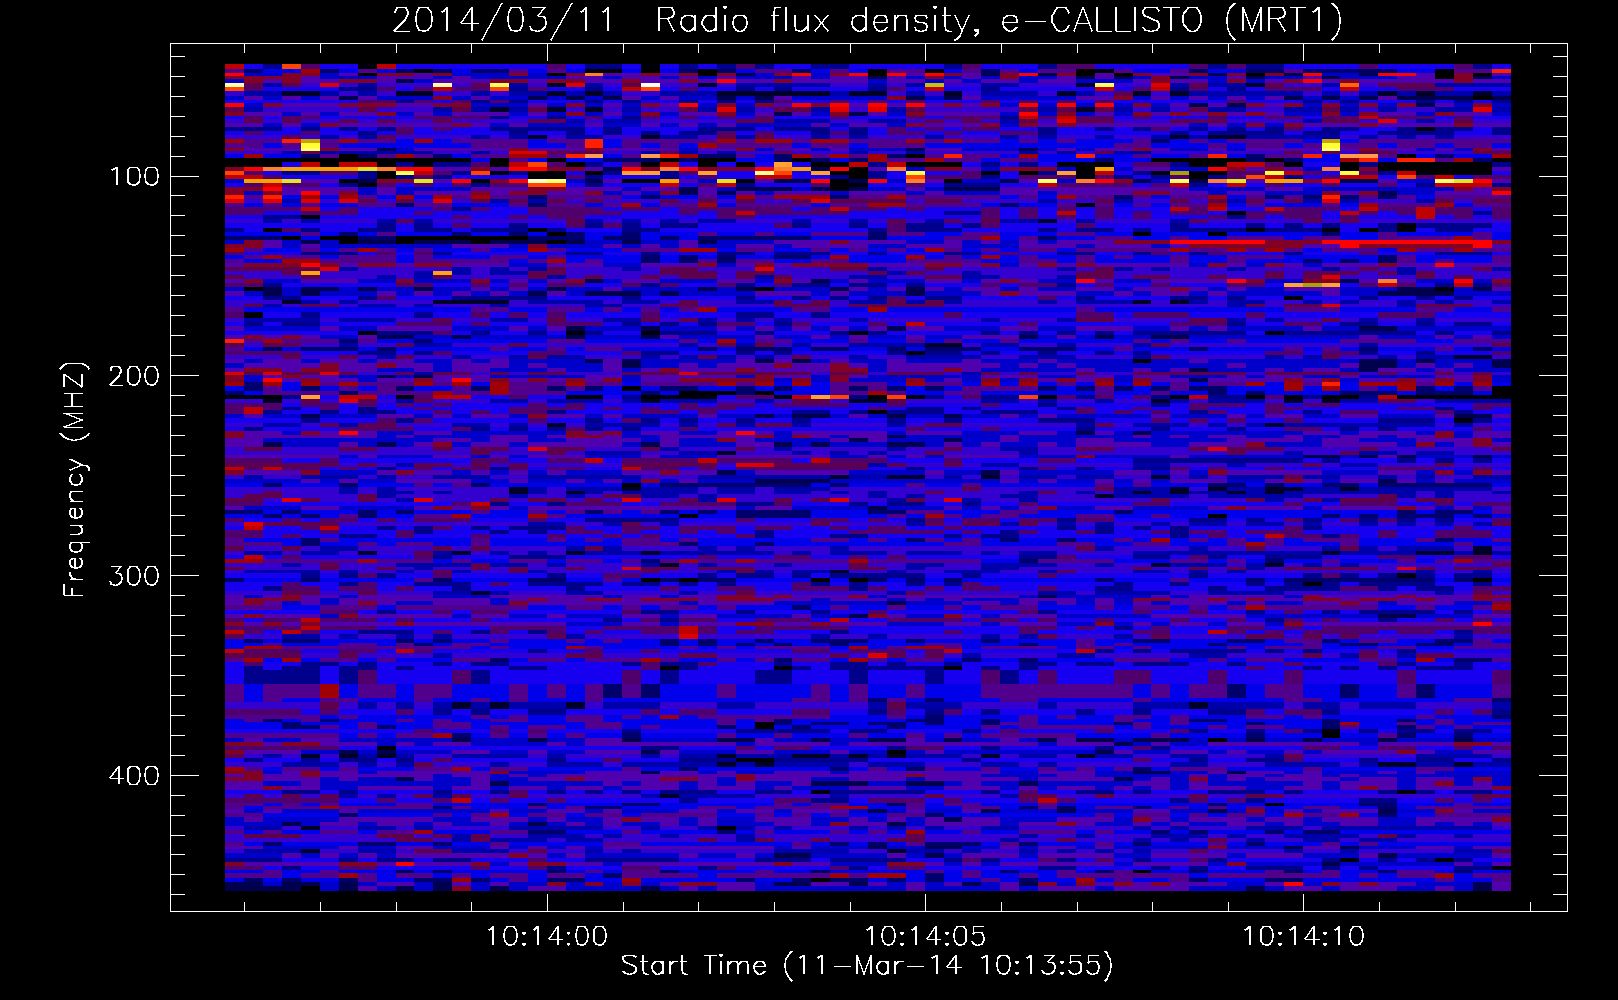Click the 300 frequency tick label
The image size is (1618, 1000).
pos(134,577)
